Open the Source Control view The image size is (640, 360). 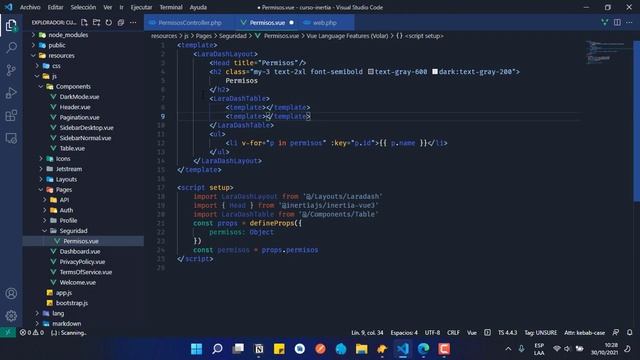11,70
